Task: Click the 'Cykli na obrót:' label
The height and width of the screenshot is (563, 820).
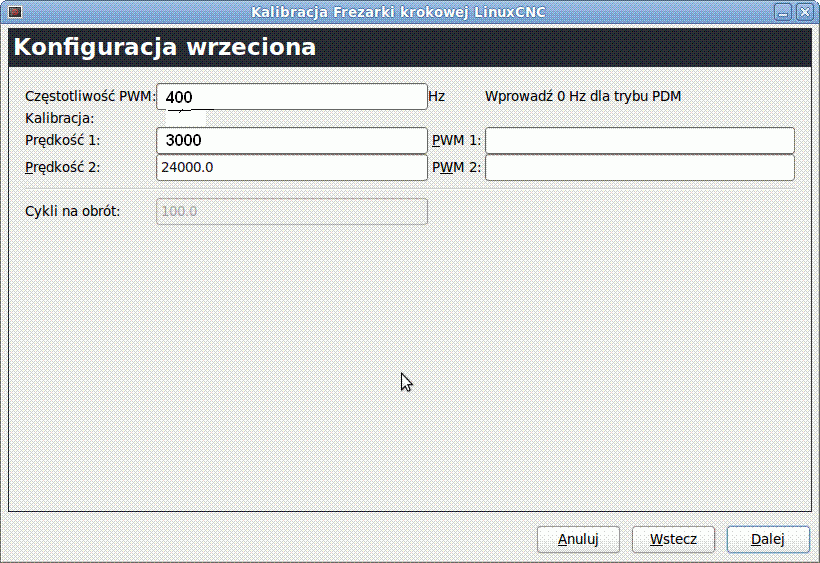Action: point(73,211)
